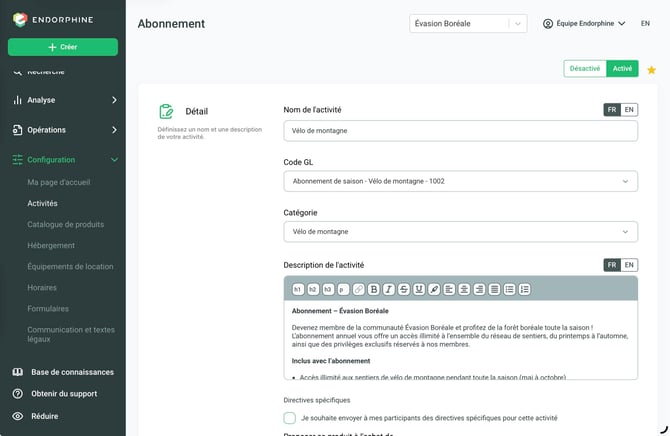Screen dimensions: 670x436
Task: Toggle italic formatting in description editor
Action: pos(389,289)
